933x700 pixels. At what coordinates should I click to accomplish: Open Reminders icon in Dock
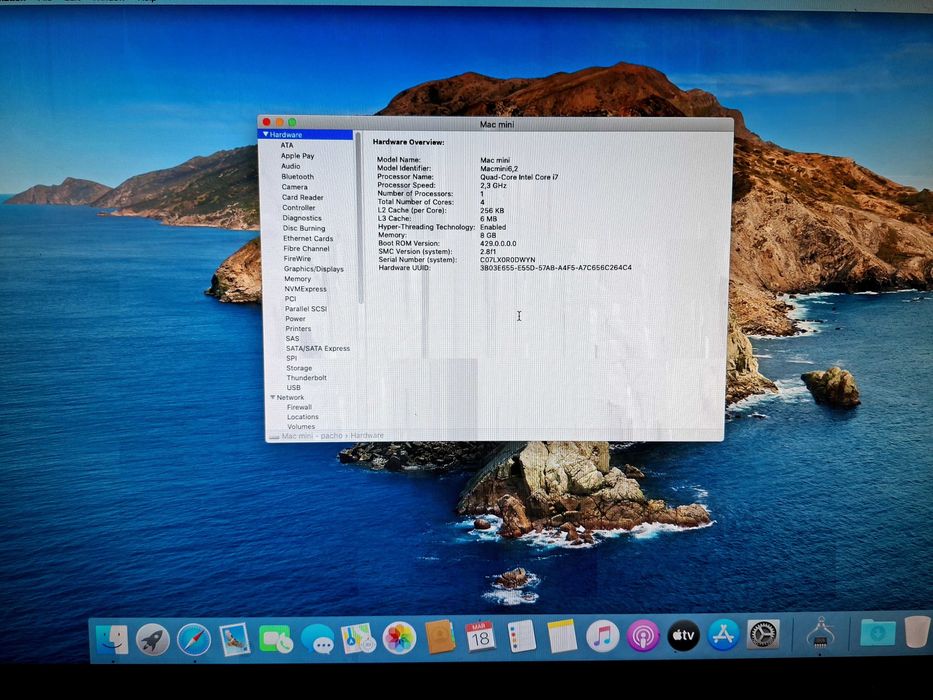click(521, 636)
